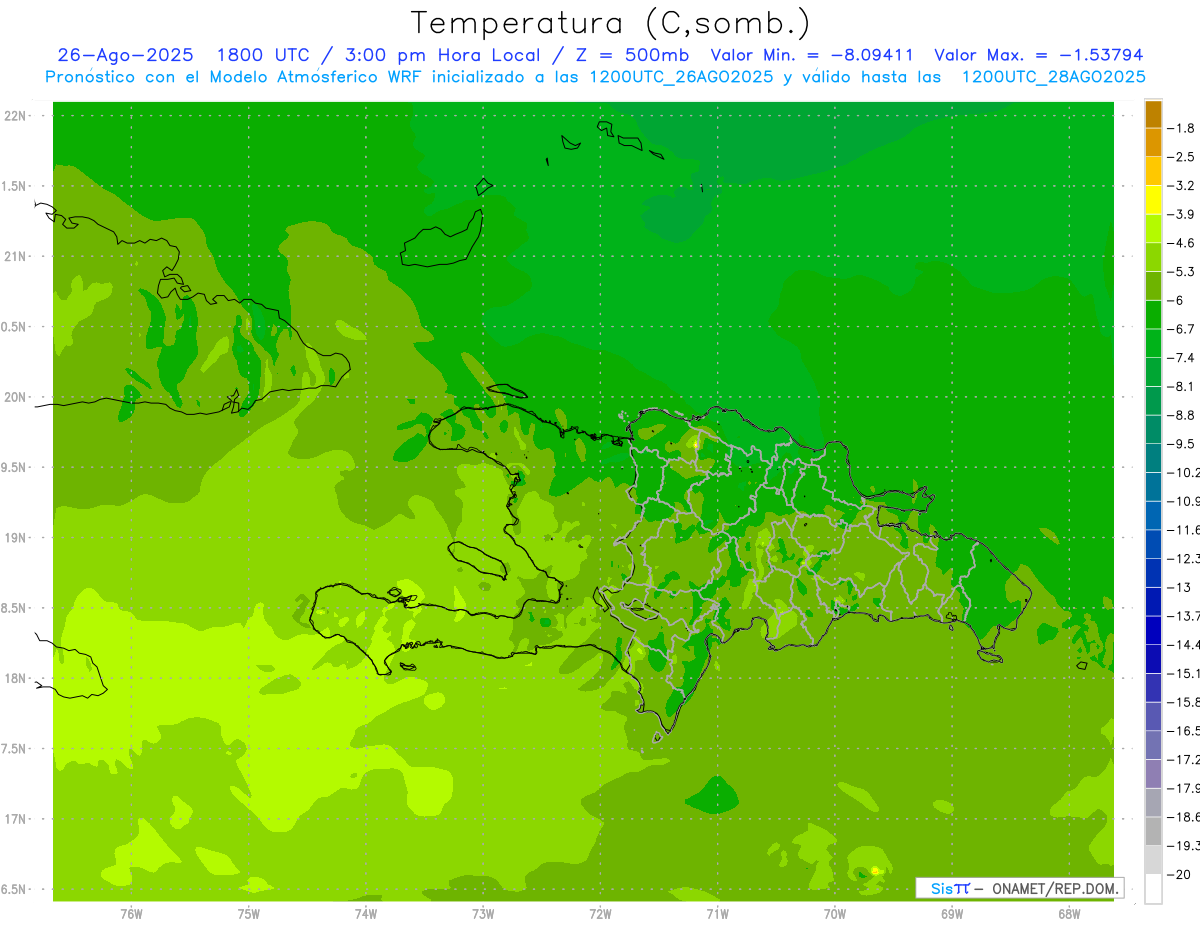Click the "19N" latitude label
Viewport: 1200px width, 927px height.
[x=17, y=537]
